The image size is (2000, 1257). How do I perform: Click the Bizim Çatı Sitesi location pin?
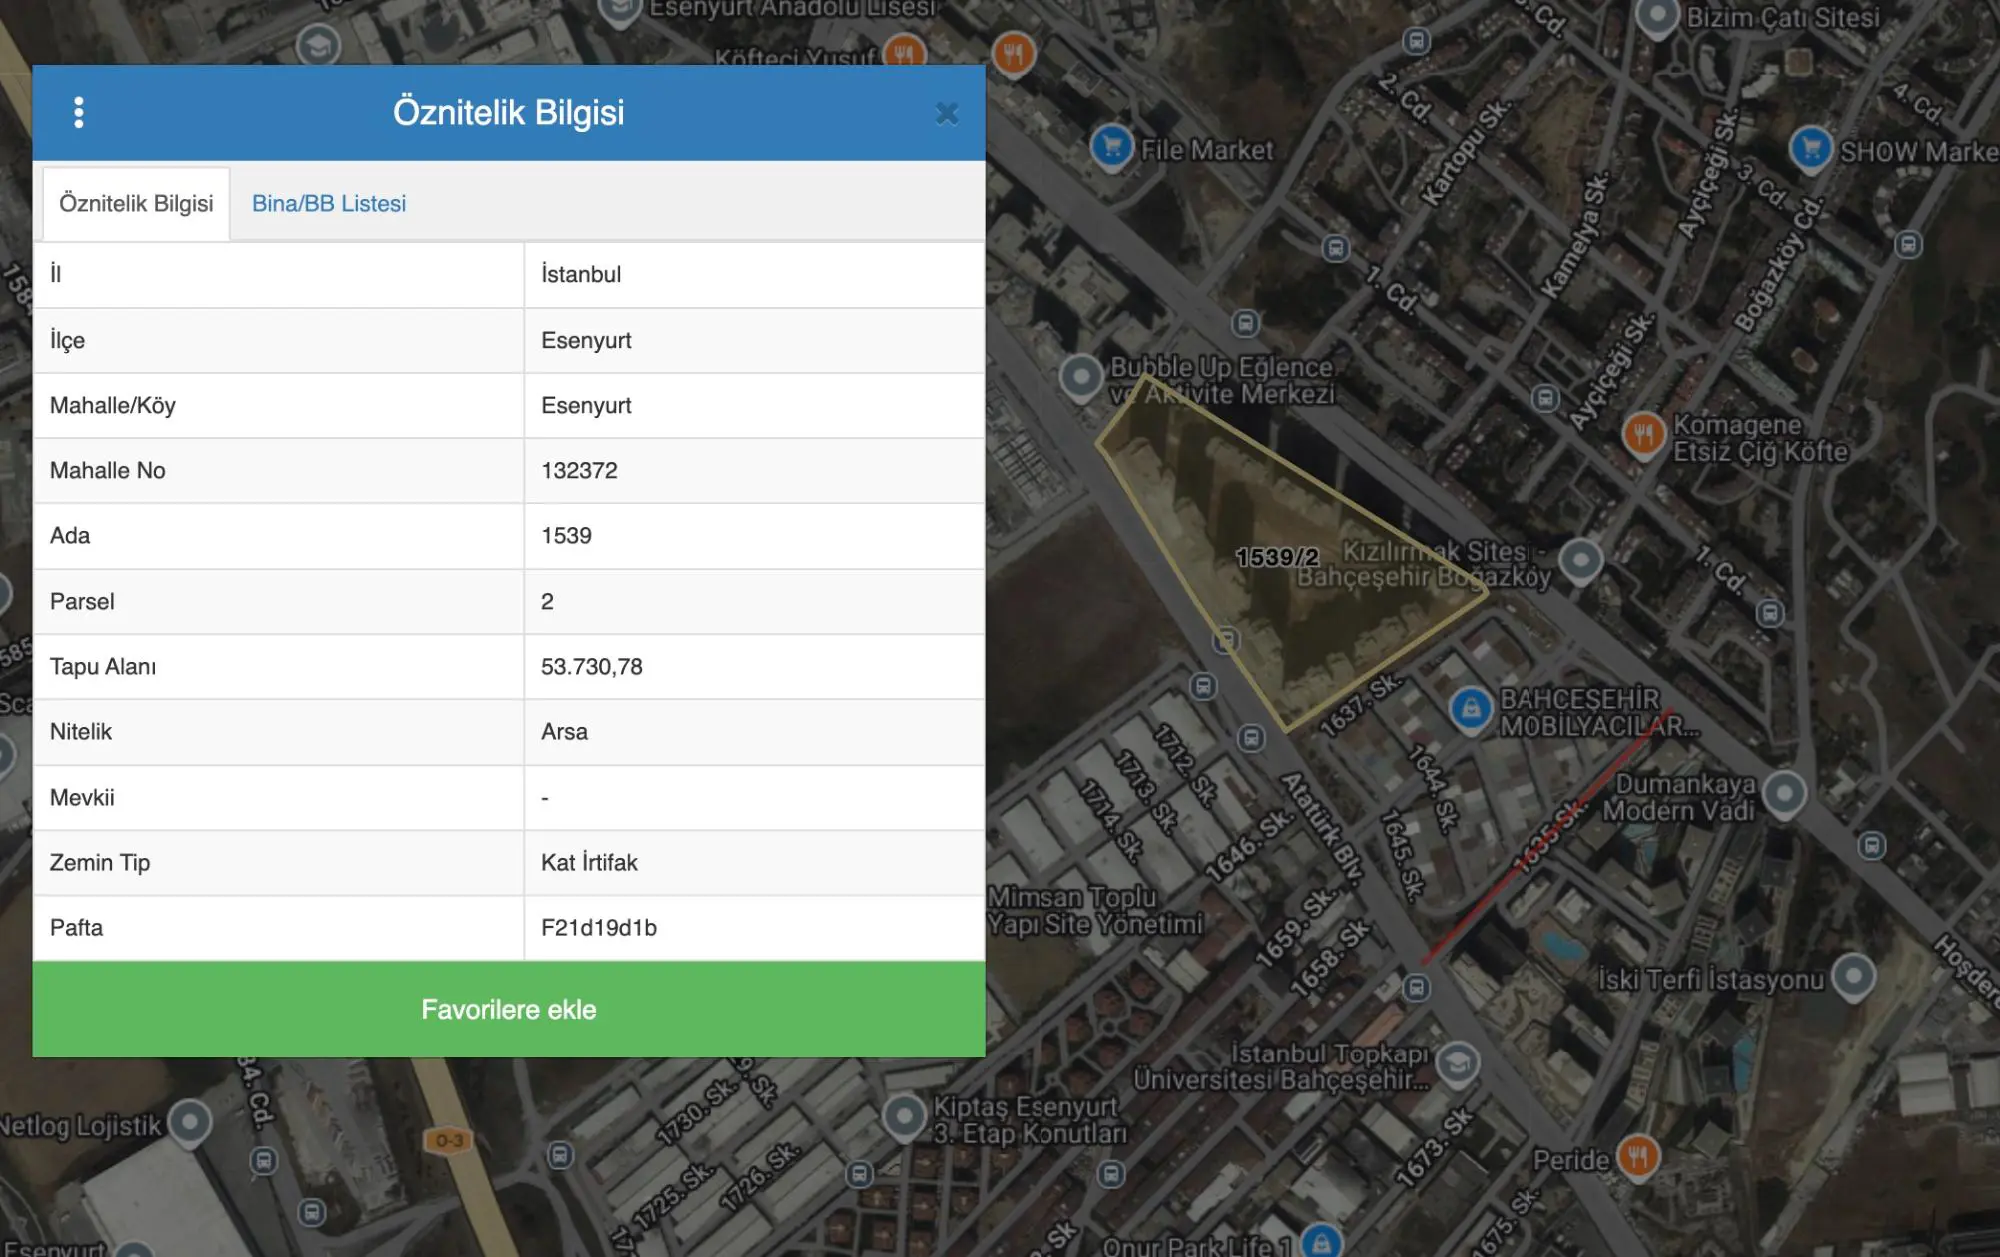[x=1657, y=17]
